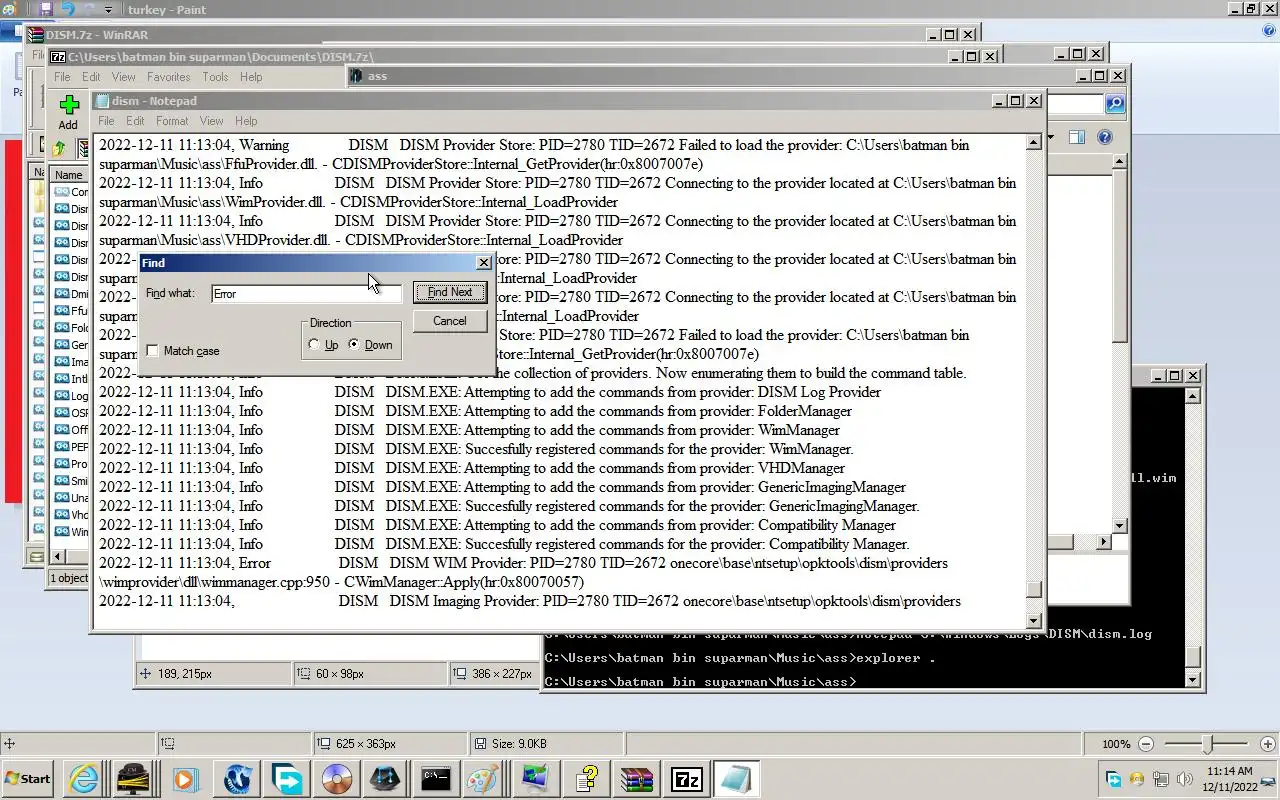Click the volume speaker tray icon

coord(1184,779)
